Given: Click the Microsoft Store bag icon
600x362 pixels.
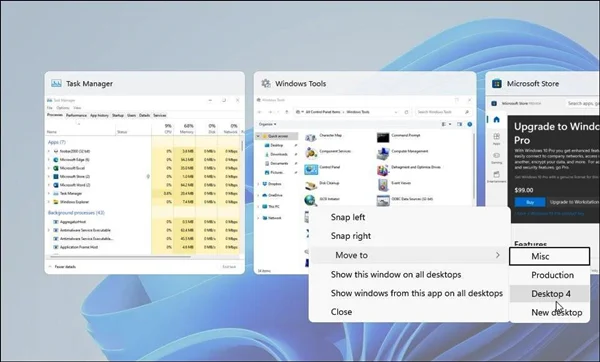Looking at the screenshot, I should (497, 83).
